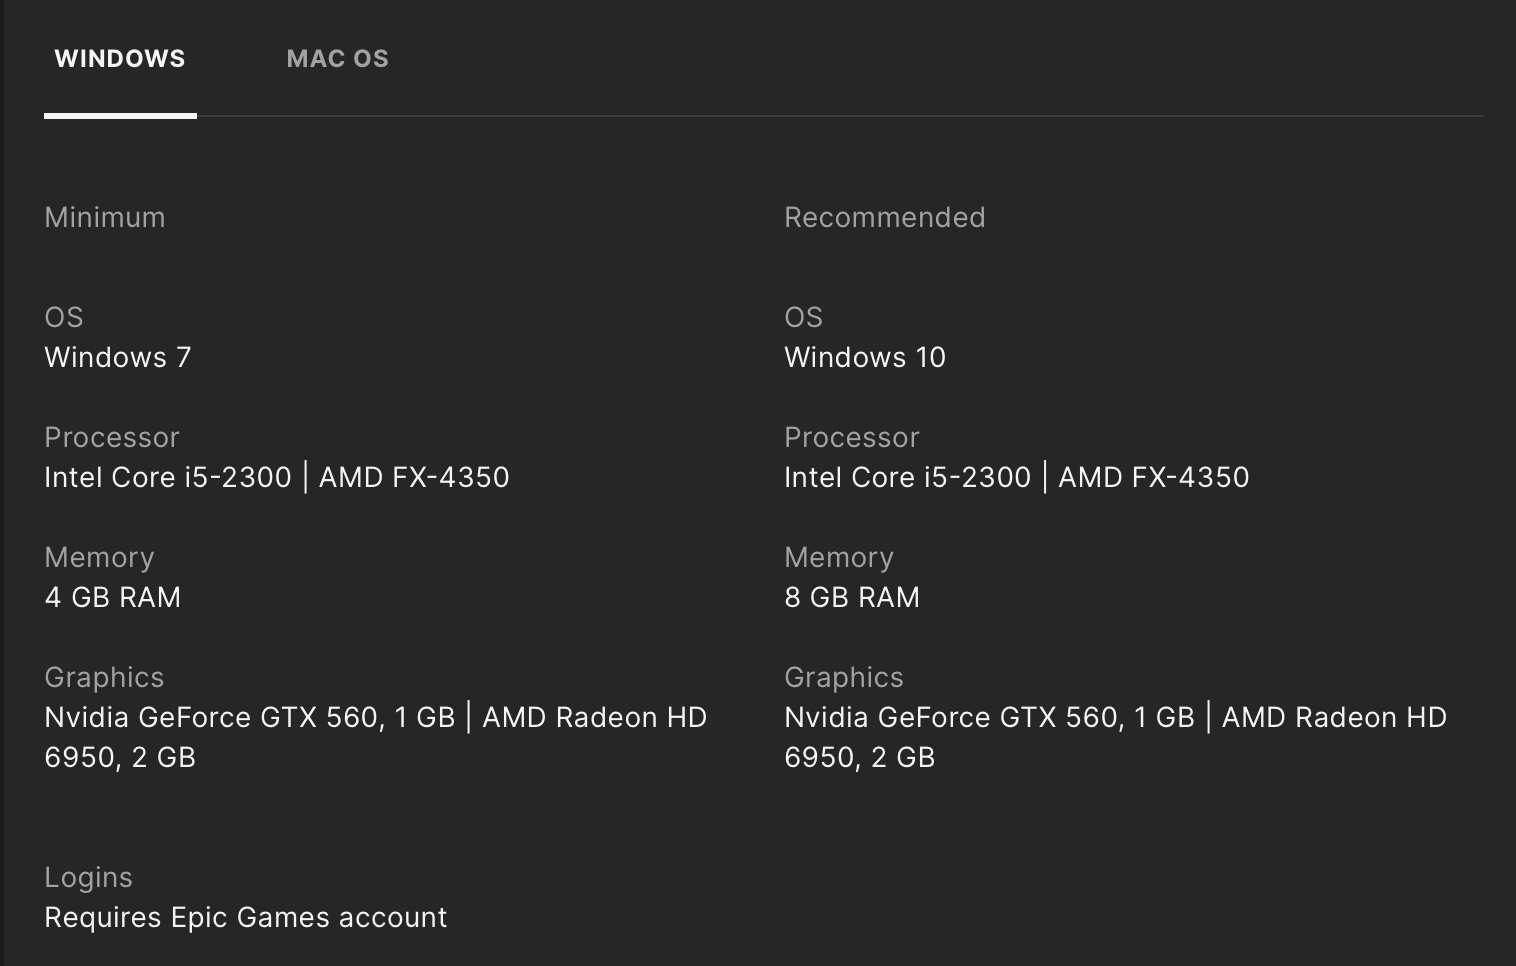The width and height of the screenshot is (1516, 966).
Task: Switch to the Windows requirements tab
Action: coord(120,59)
